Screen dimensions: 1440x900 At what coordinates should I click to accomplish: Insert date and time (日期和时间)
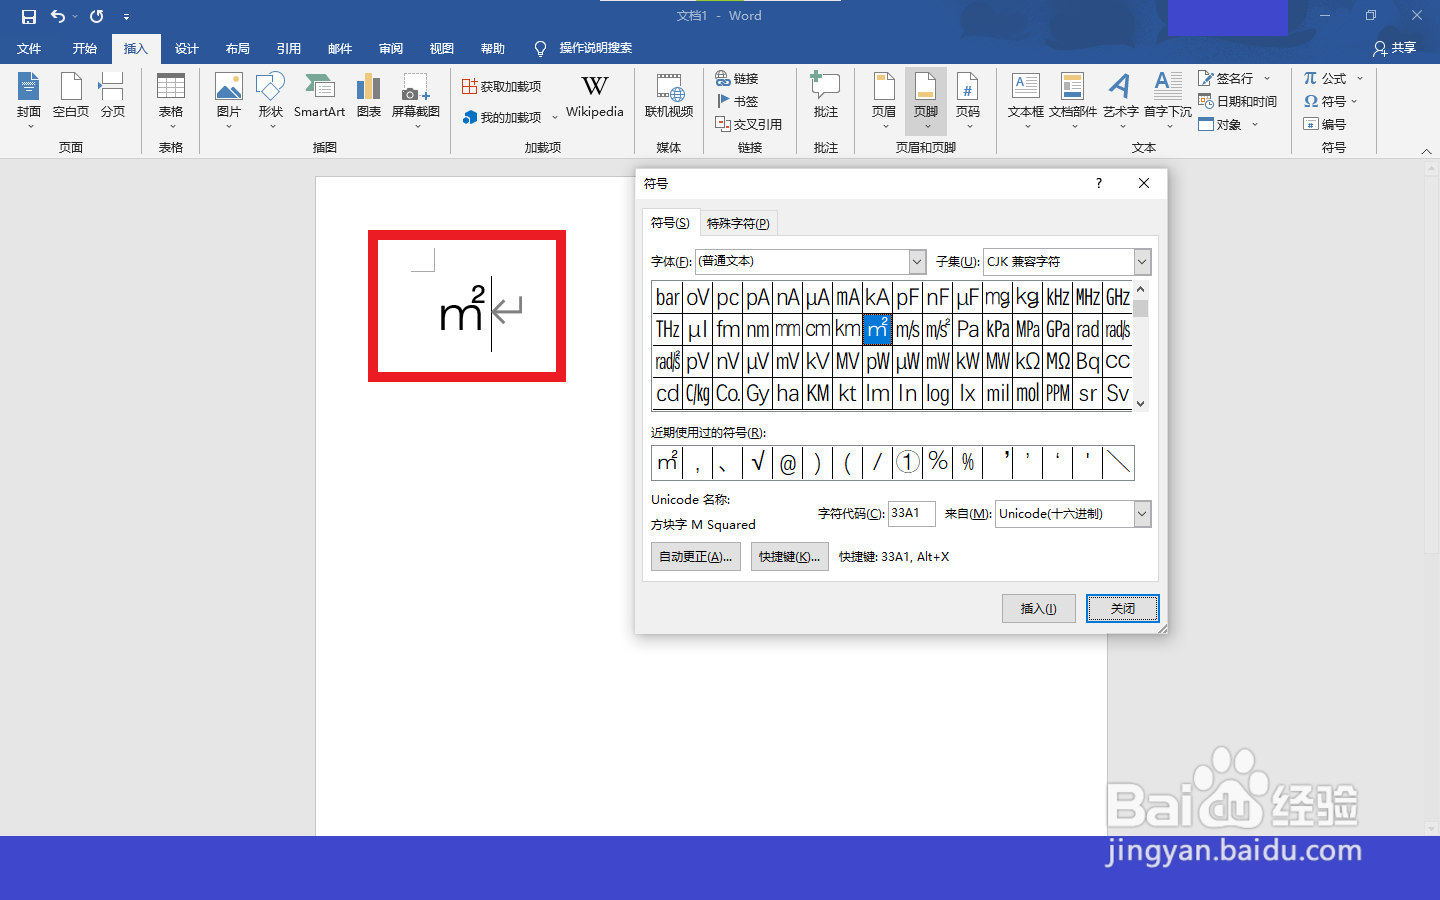(1238, 101)
